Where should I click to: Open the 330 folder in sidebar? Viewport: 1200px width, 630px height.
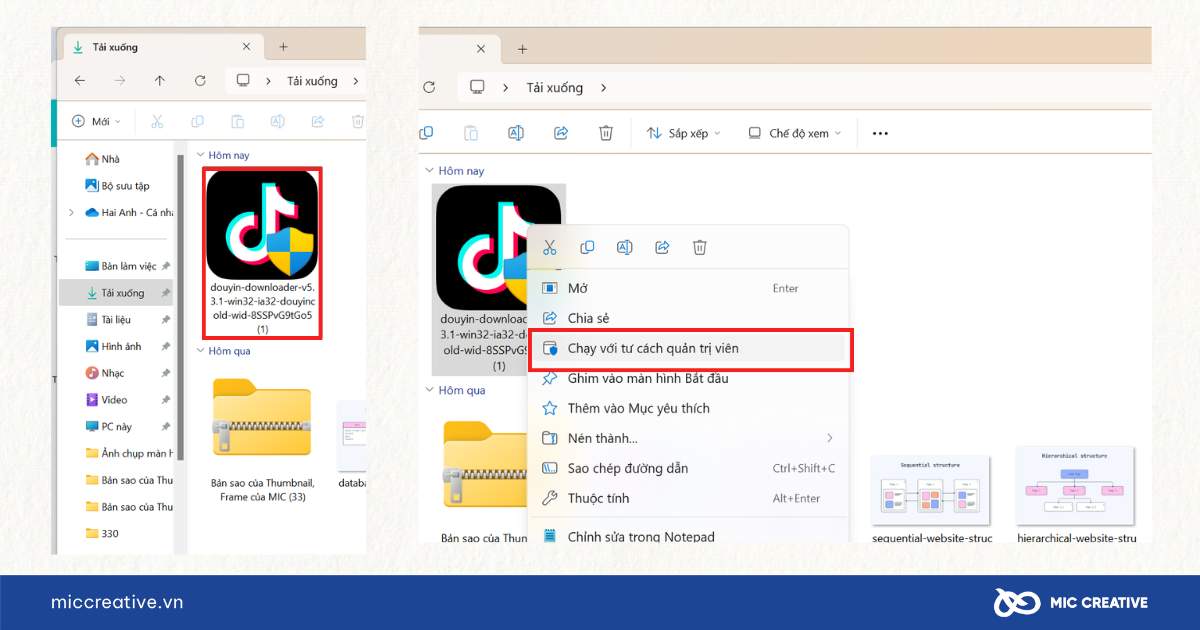[x=102, y=533]
